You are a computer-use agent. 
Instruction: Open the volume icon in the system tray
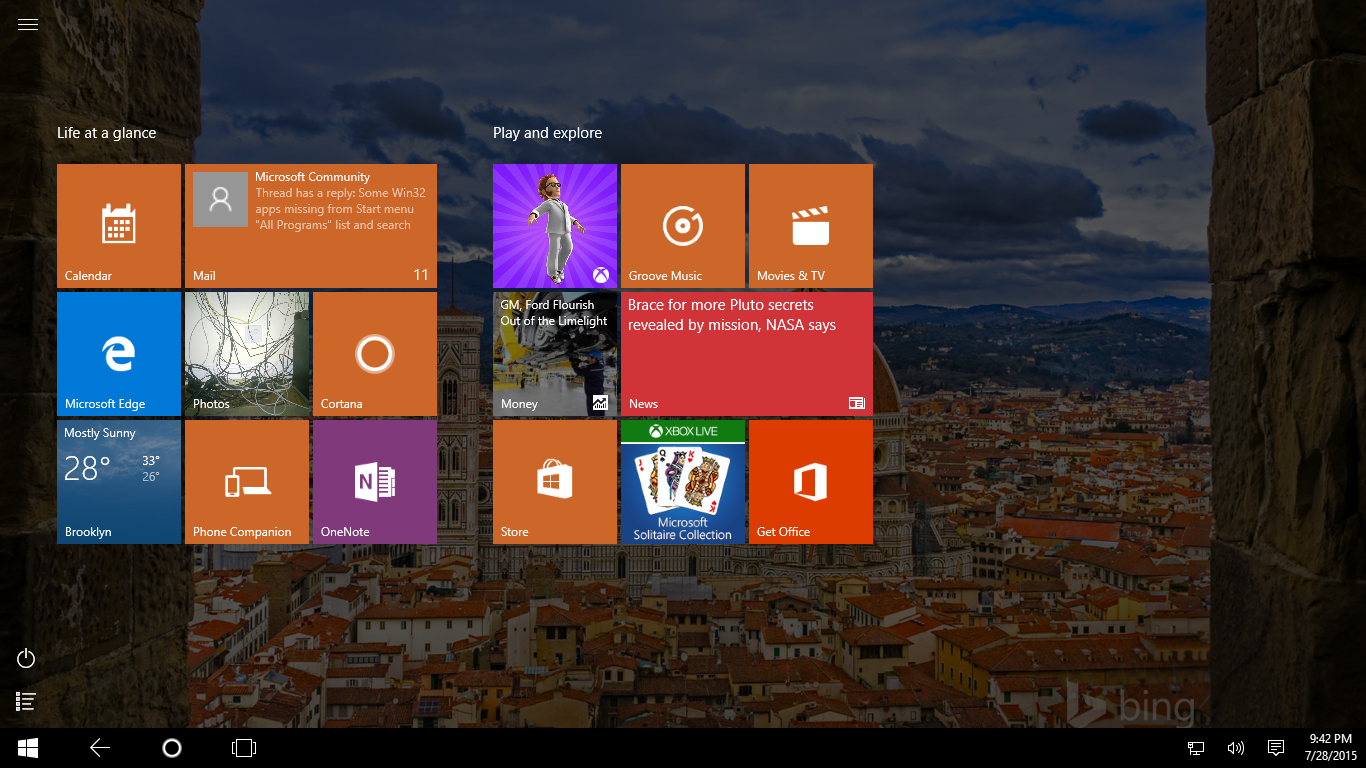pos(1236,748)
